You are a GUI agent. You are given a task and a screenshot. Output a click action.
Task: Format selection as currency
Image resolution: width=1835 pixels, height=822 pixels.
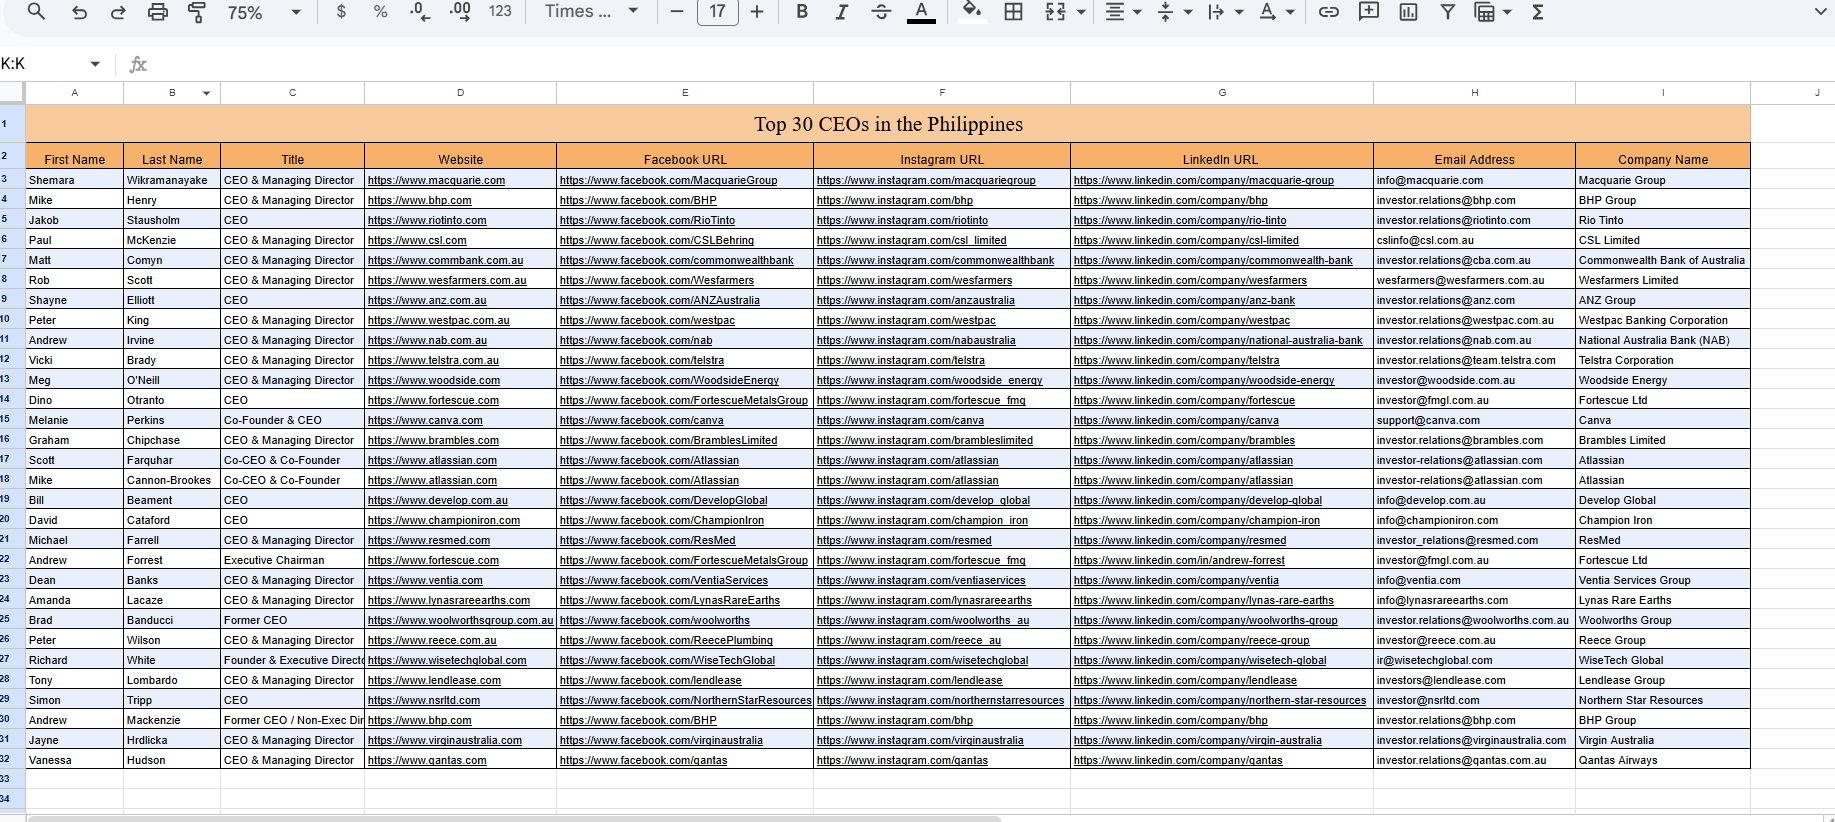click(341, 12)
